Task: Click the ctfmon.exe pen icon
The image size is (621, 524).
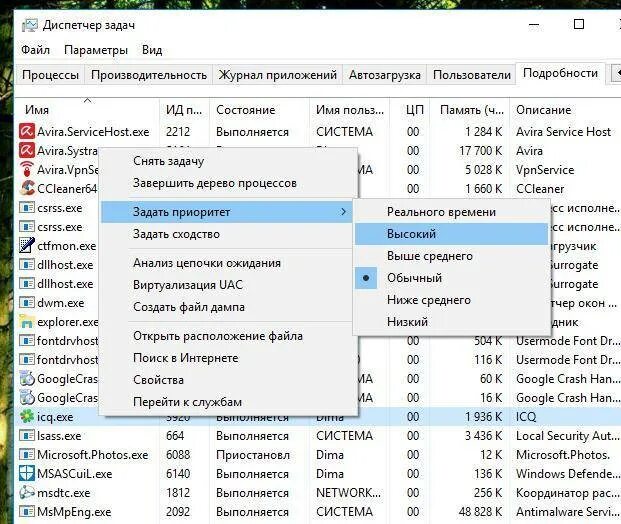Action: tap(27, 246)
